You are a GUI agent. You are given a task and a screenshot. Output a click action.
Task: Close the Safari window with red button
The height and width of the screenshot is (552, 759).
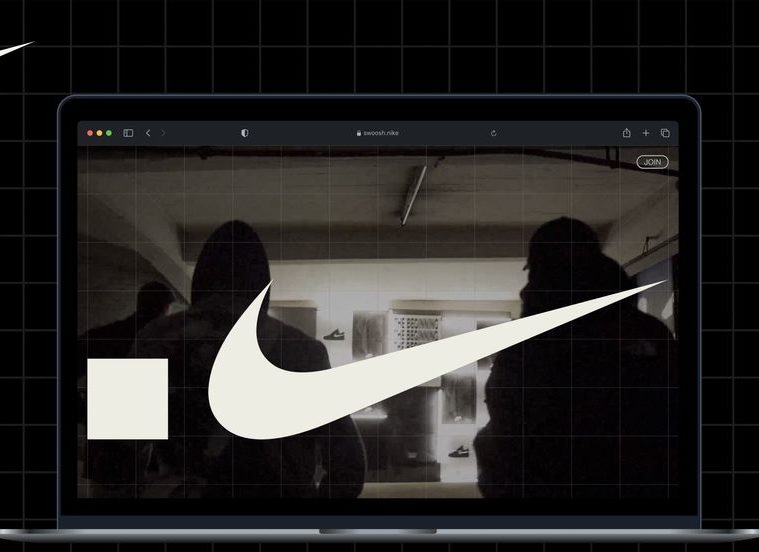[90, 133]
